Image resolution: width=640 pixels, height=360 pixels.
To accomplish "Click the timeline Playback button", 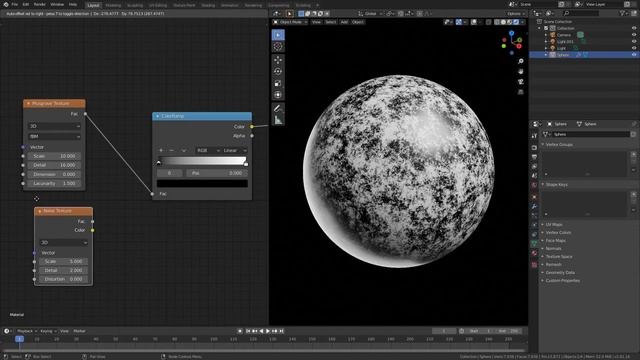I will coord(26,331).
